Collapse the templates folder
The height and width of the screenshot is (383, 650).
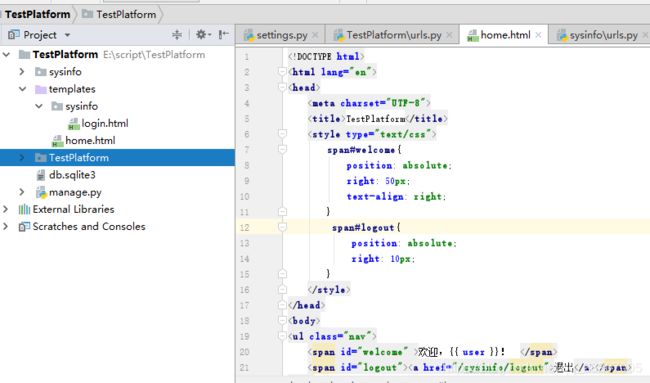tap(22, 89)
